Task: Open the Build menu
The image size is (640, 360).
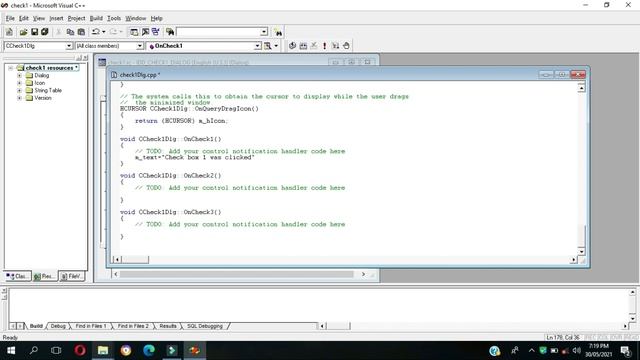Action: (x=96, y=18)
